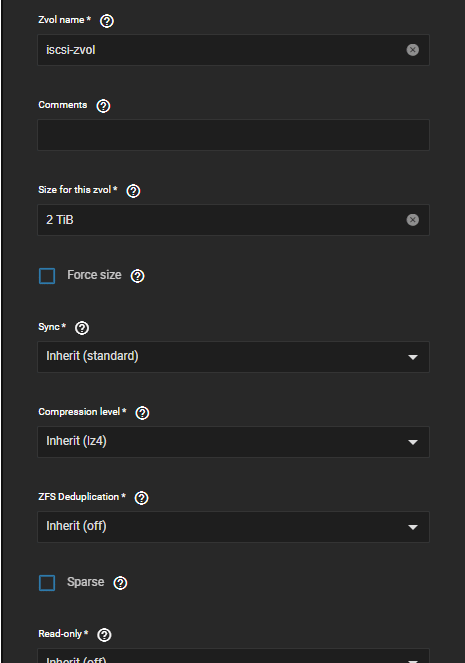Enable the Force size checkbox
This screenshot has height=663, width=465.
[47, 276]
